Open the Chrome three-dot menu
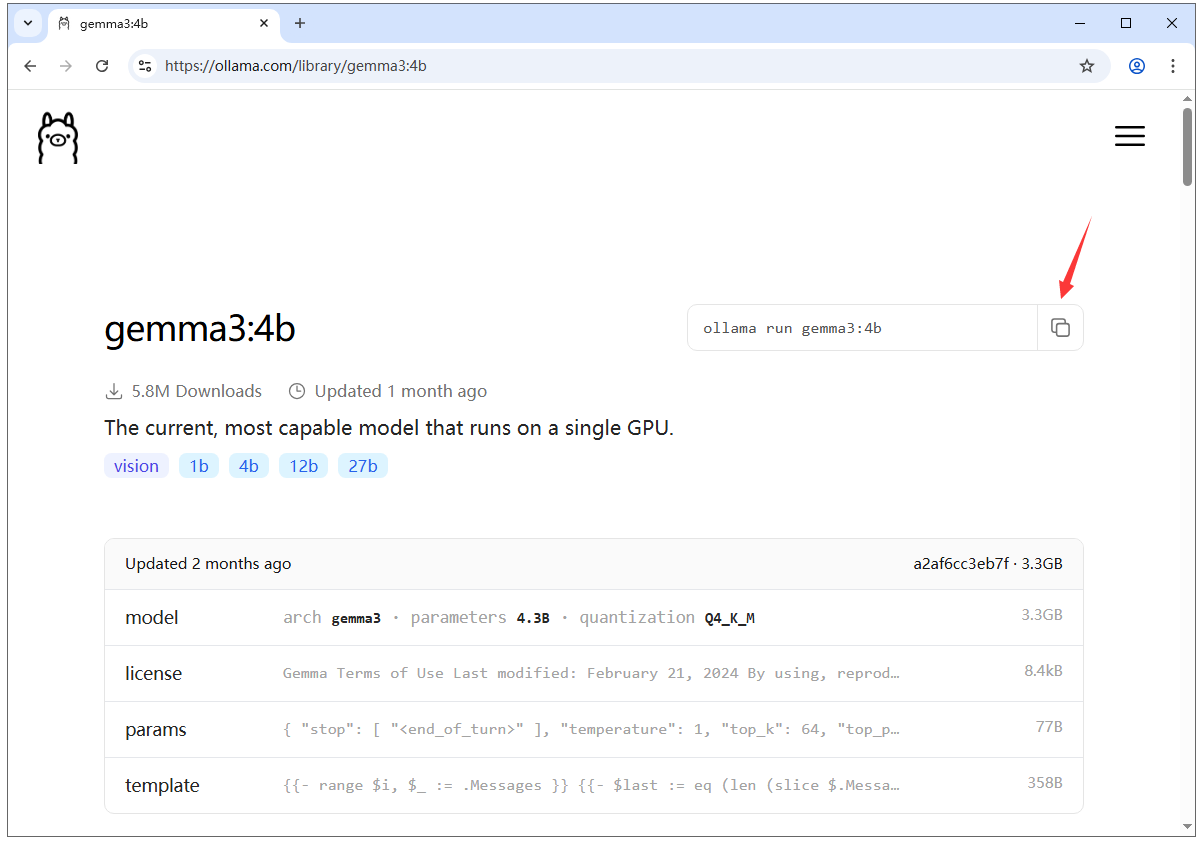 1173,65
